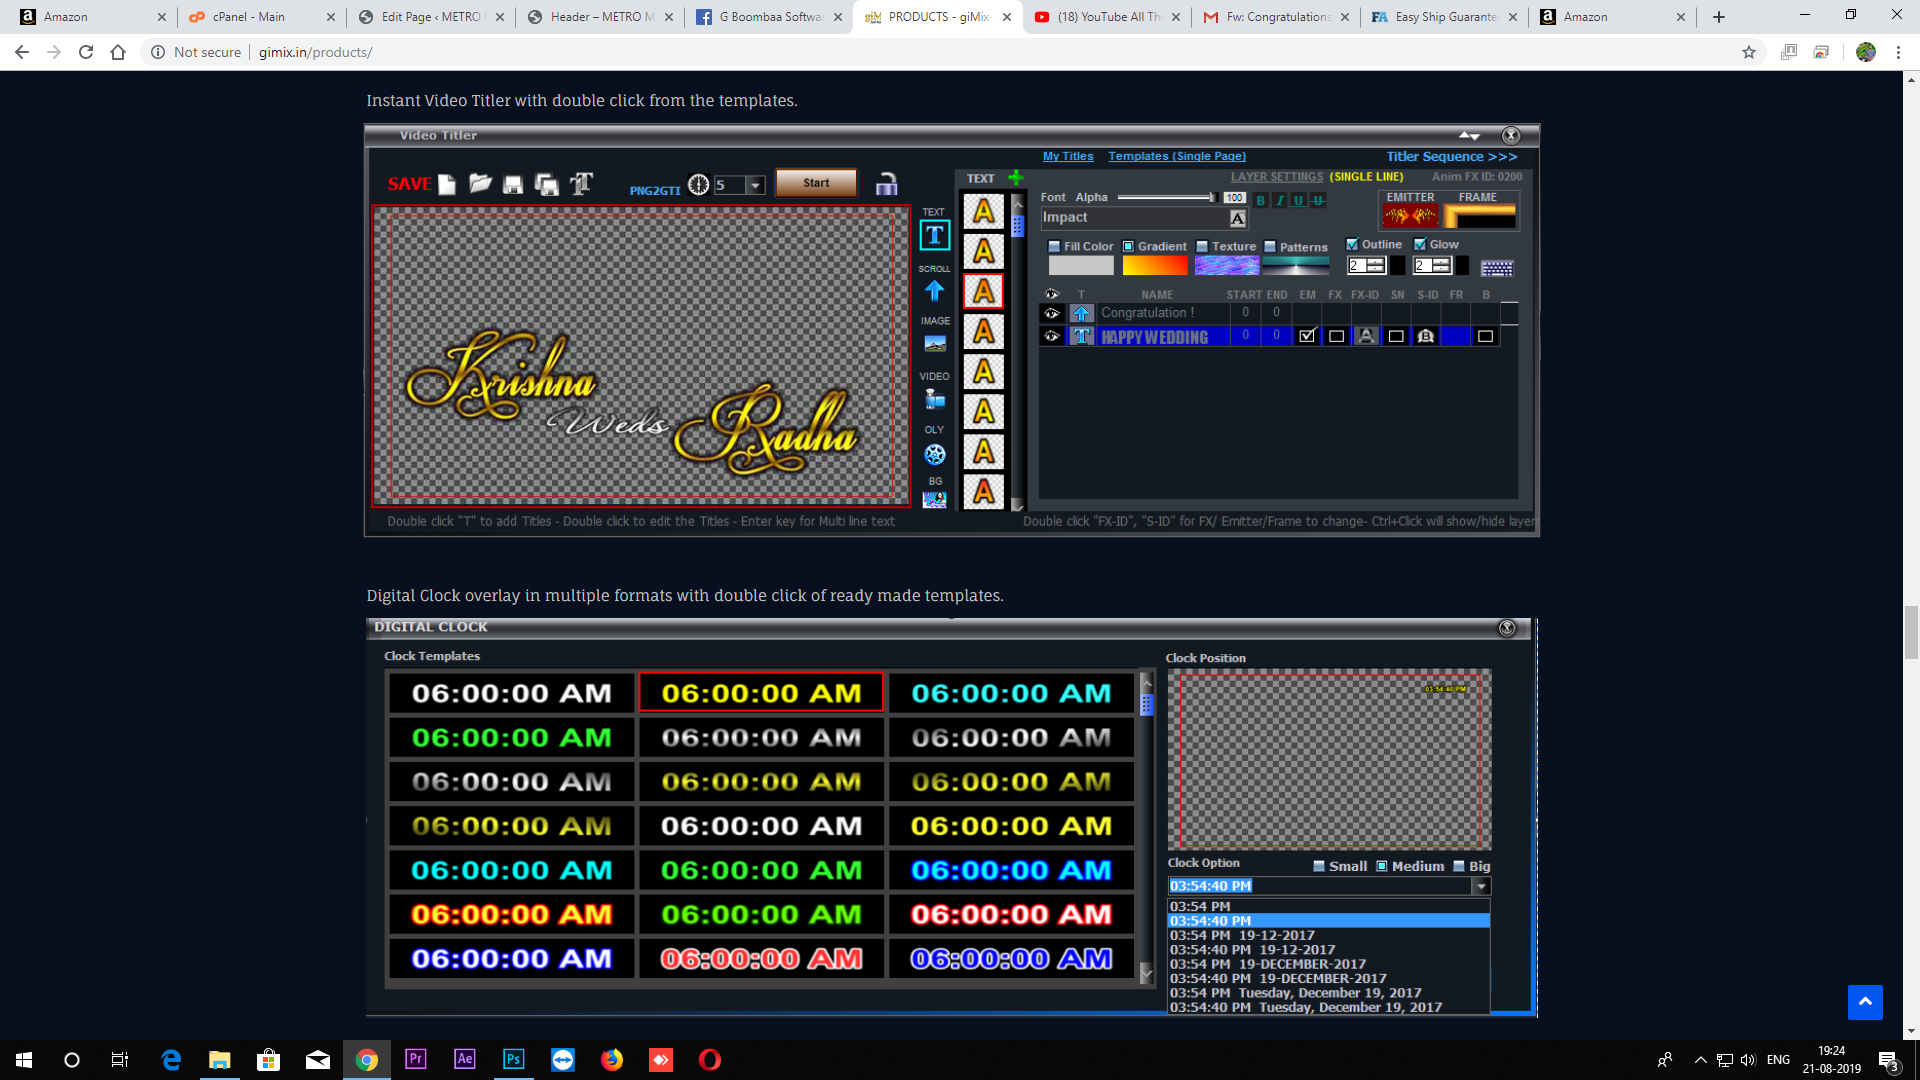
Task: Click the OLY film reel icon
Action: (x=935, y=455)
